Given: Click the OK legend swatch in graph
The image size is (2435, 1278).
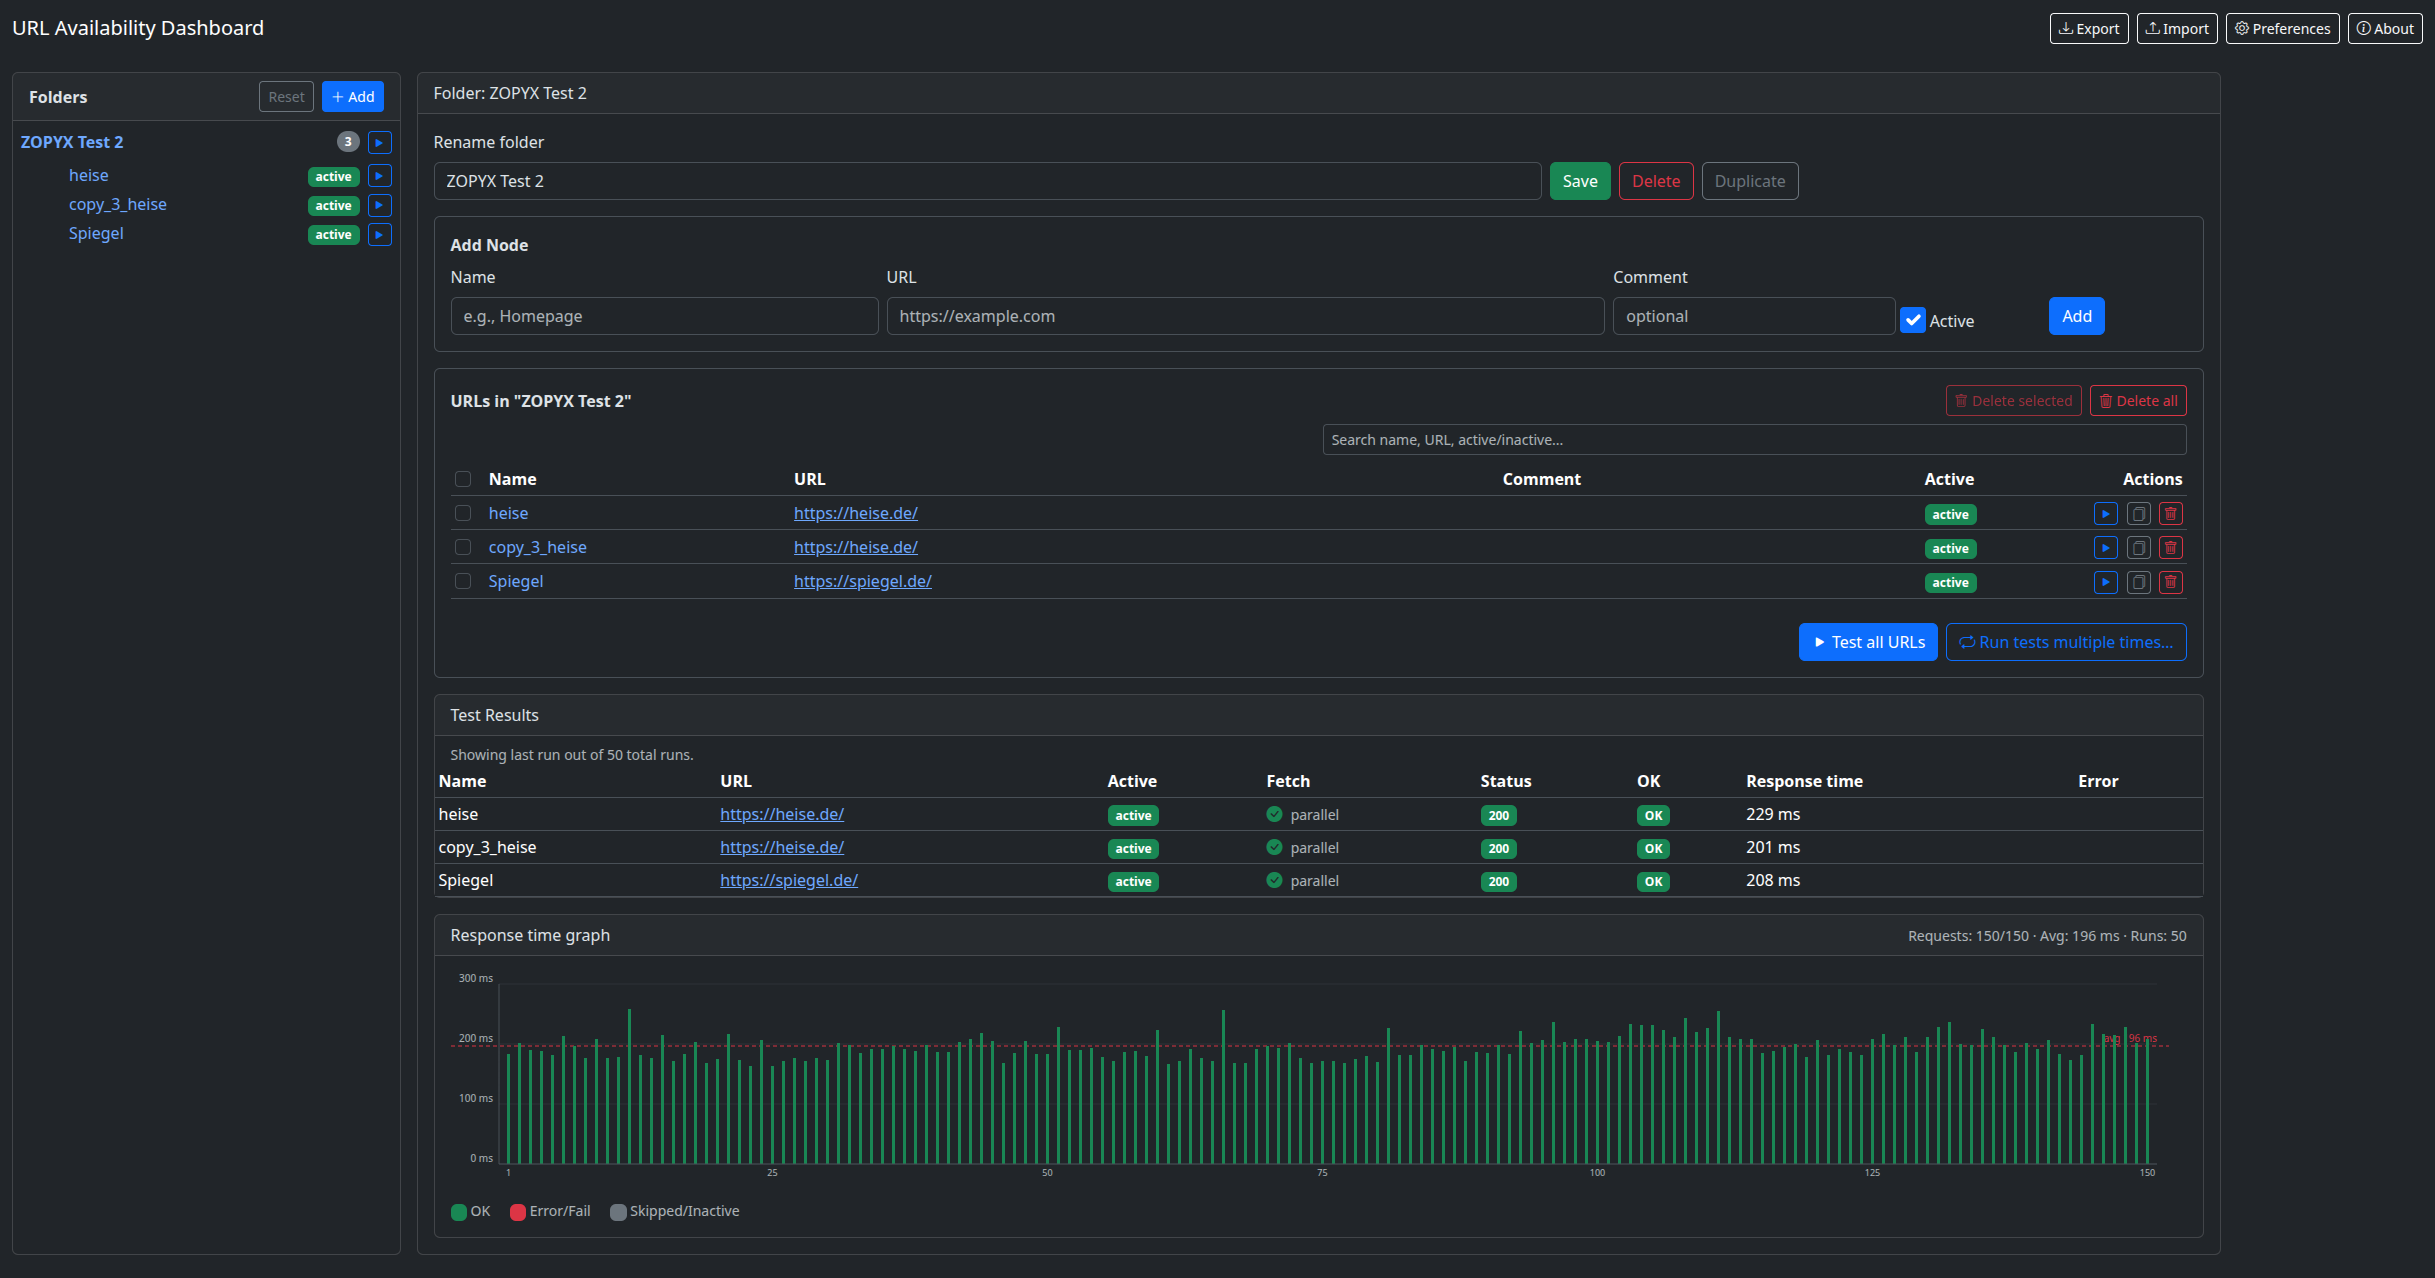Looking at the screenshot, I should click(459, 1212).
